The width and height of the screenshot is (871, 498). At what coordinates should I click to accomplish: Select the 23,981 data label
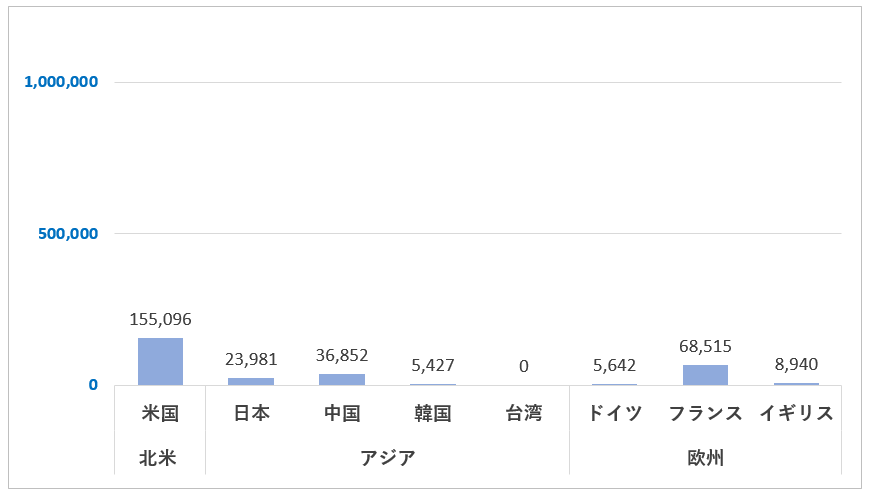click(251, 360)
